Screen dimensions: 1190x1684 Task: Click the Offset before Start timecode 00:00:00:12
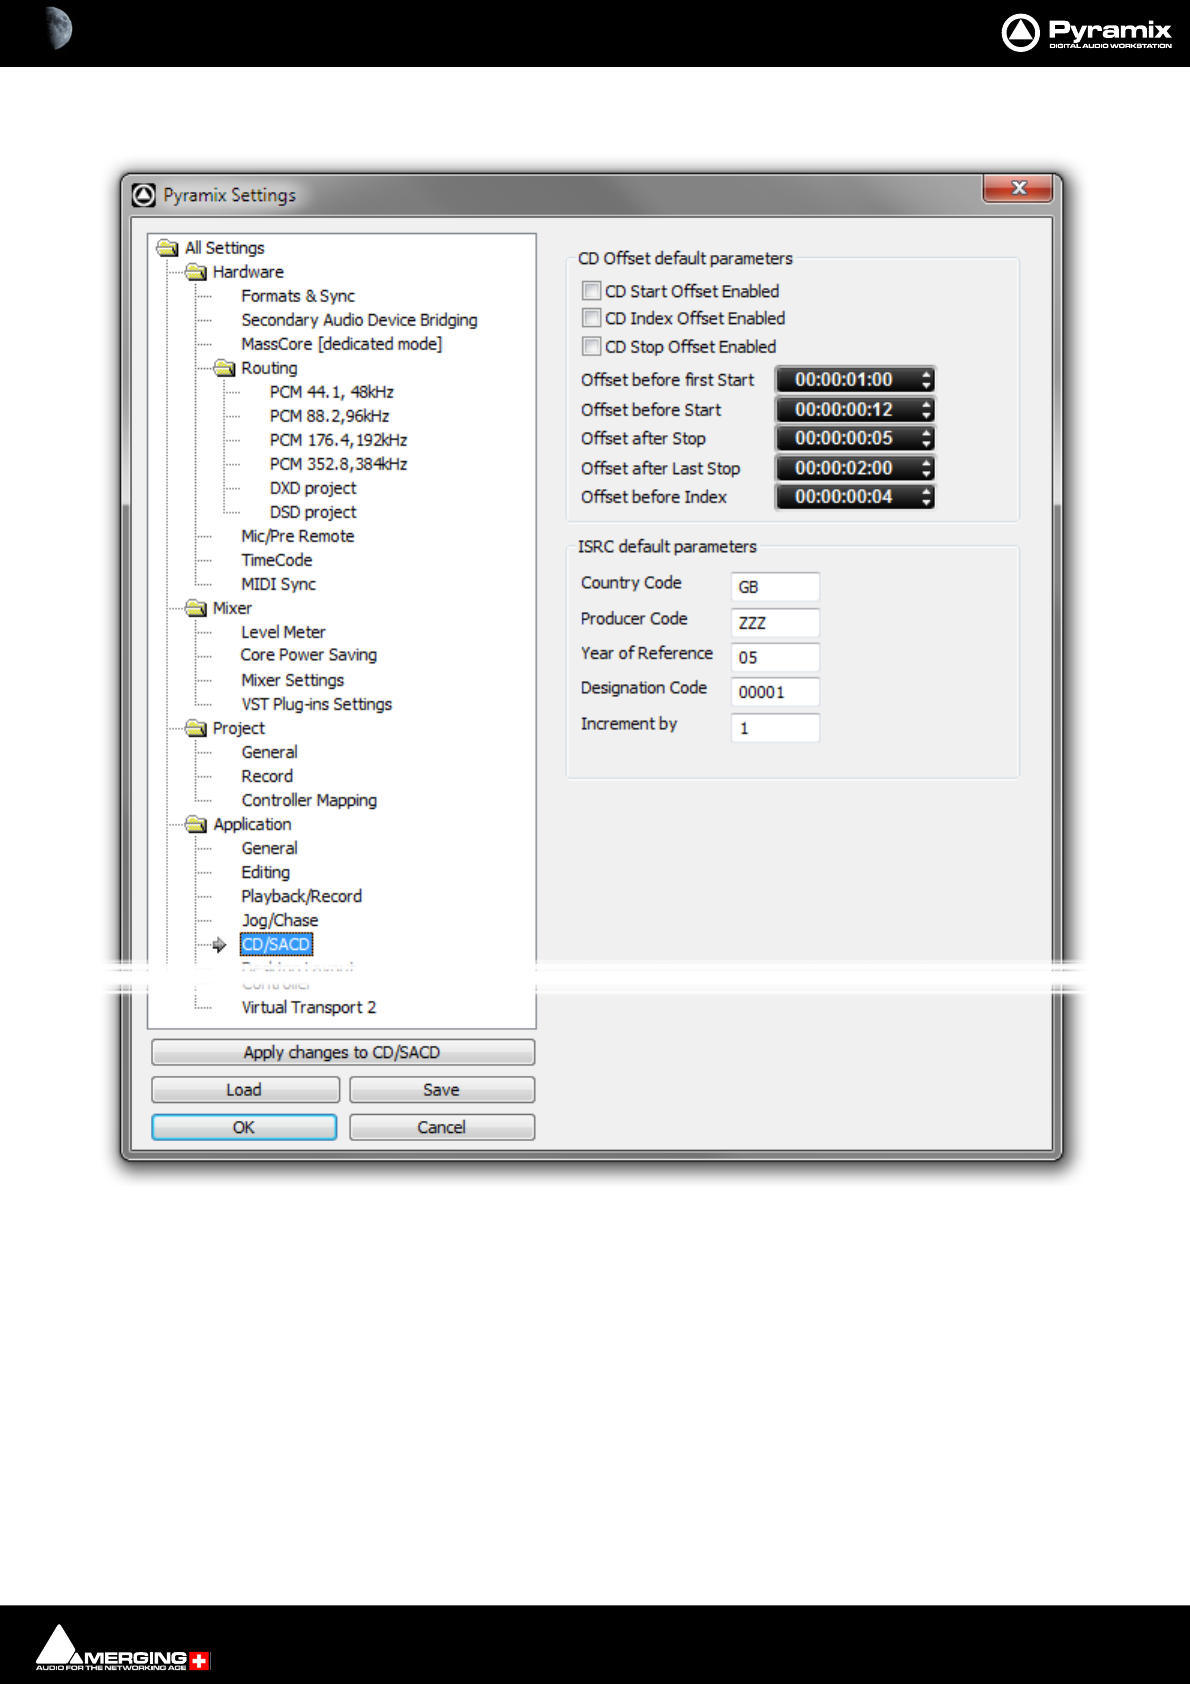click(x=844, y=410)
